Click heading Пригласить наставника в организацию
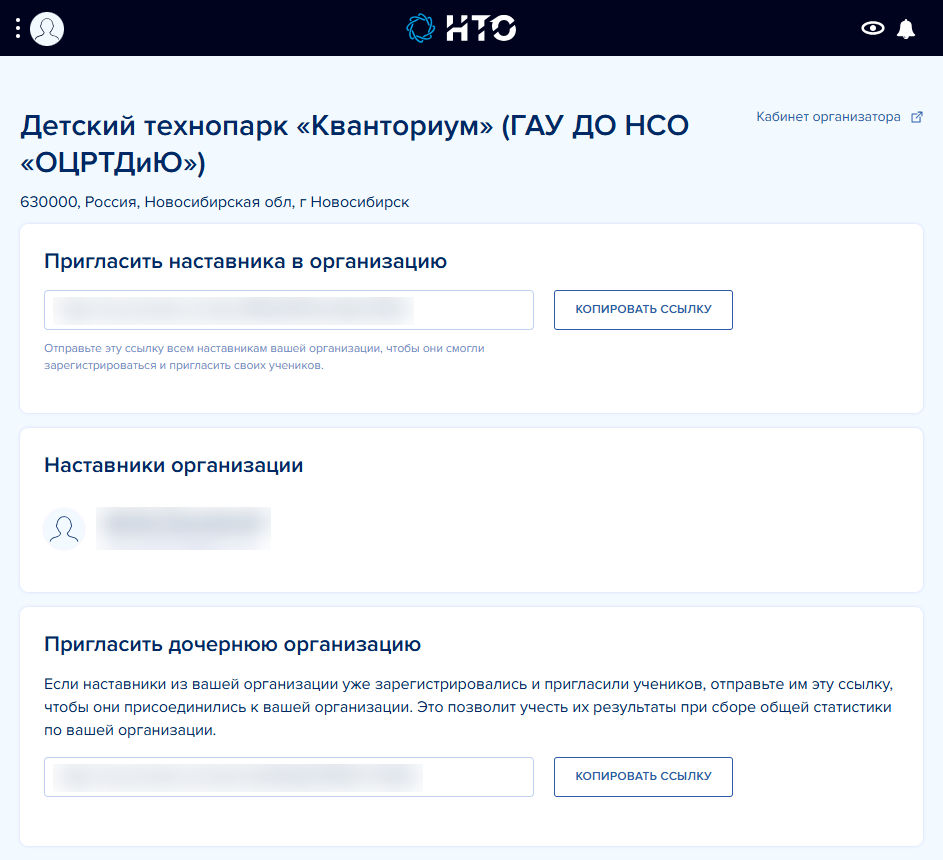The image size is (943, 860). pos(245,262)
